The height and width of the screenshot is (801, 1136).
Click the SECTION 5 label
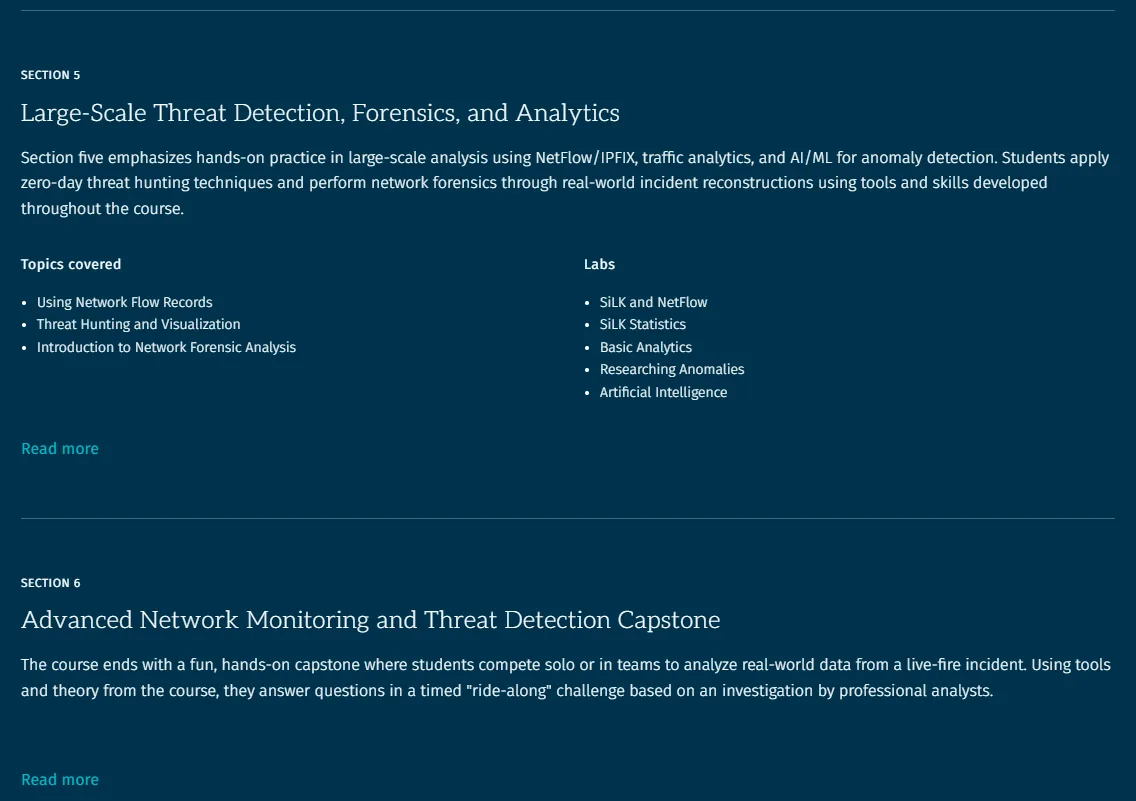click(51, 75)
